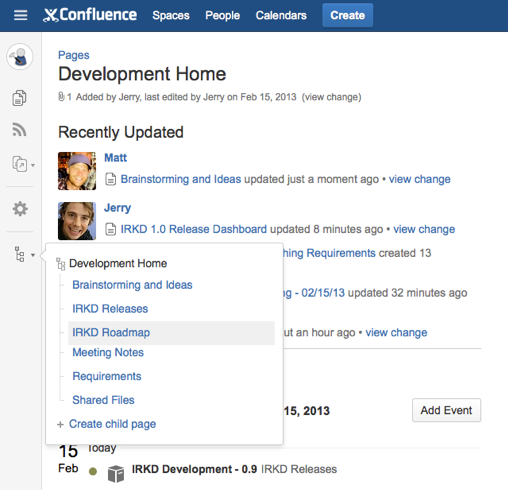508x490 pixels.
Task: Click the IRKD Releases calendar label
Action: 299,469
